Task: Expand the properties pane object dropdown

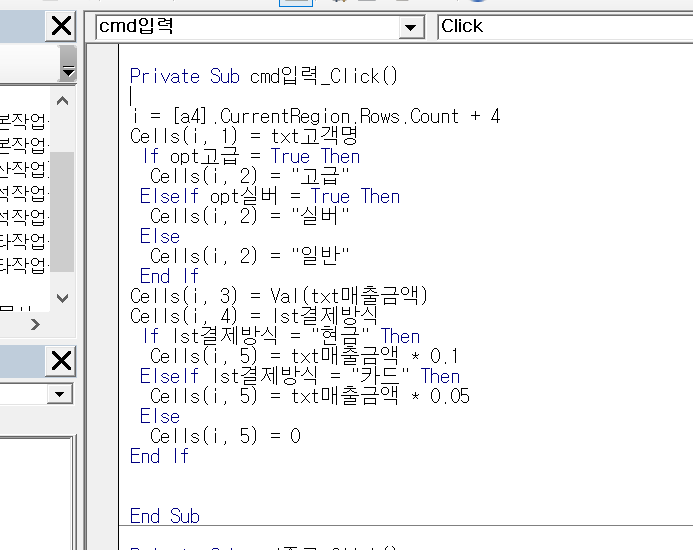Action: point(61,394)
